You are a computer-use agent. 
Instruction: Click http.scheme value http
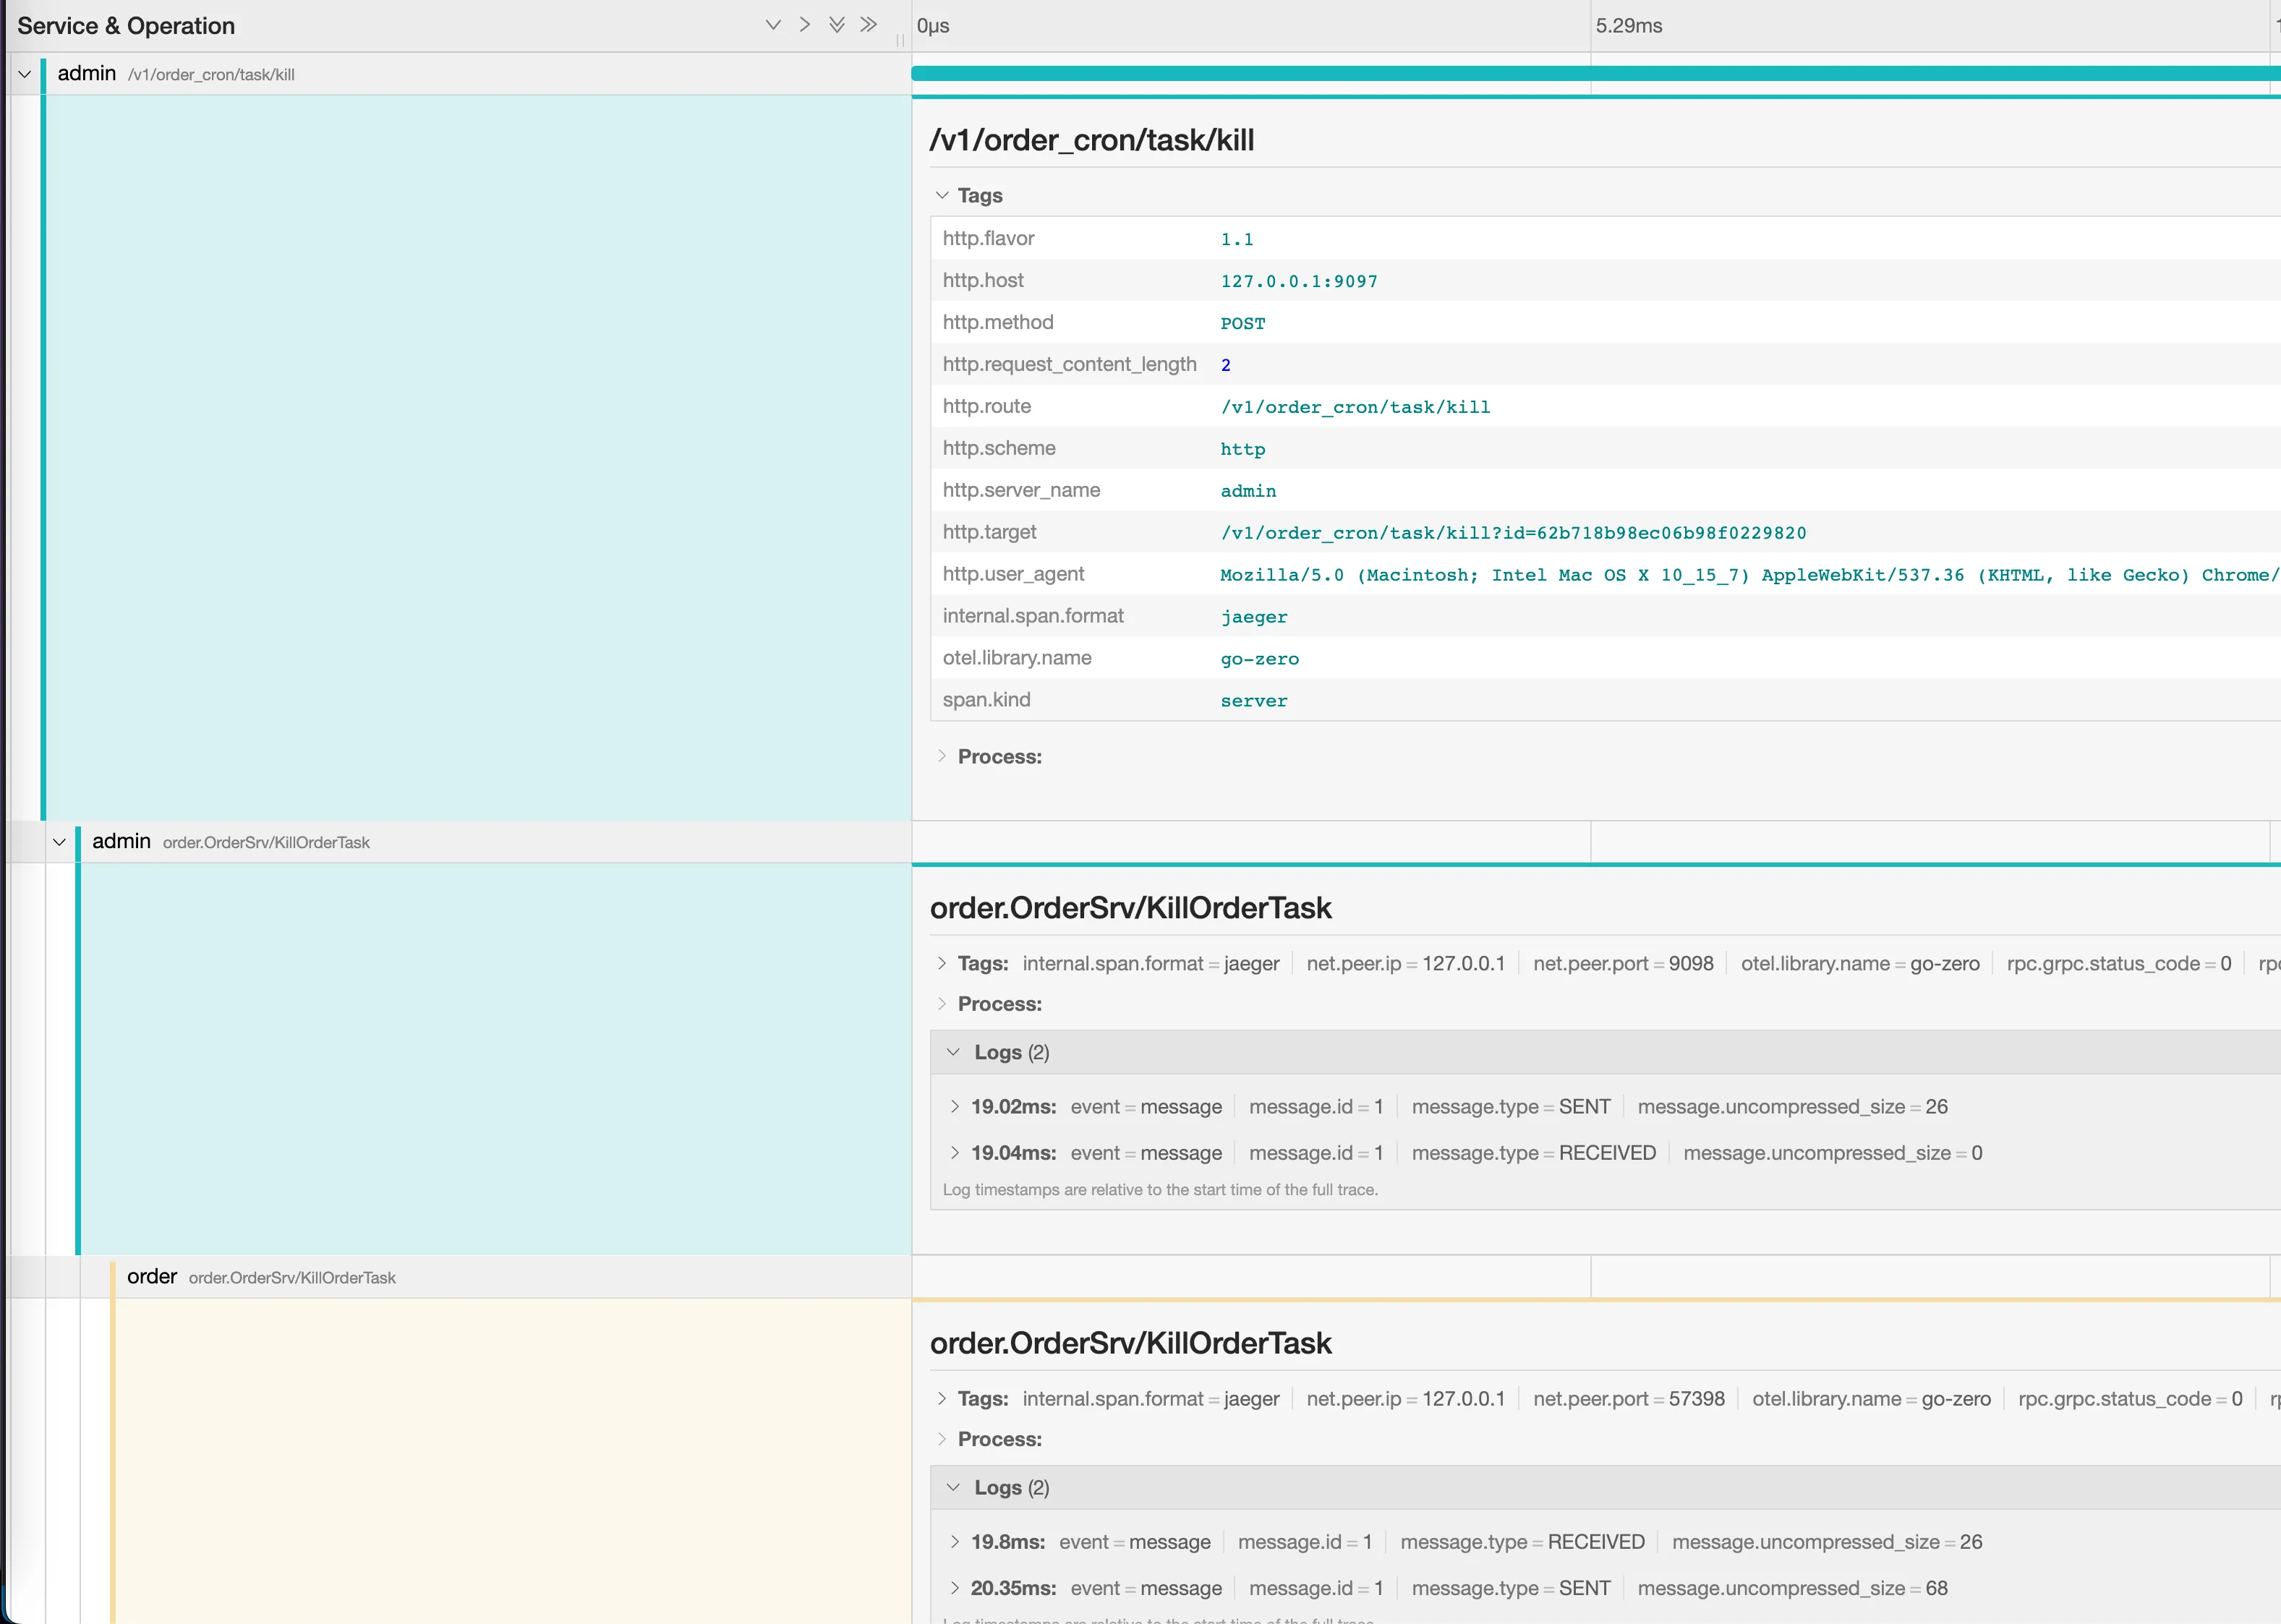1243,449
